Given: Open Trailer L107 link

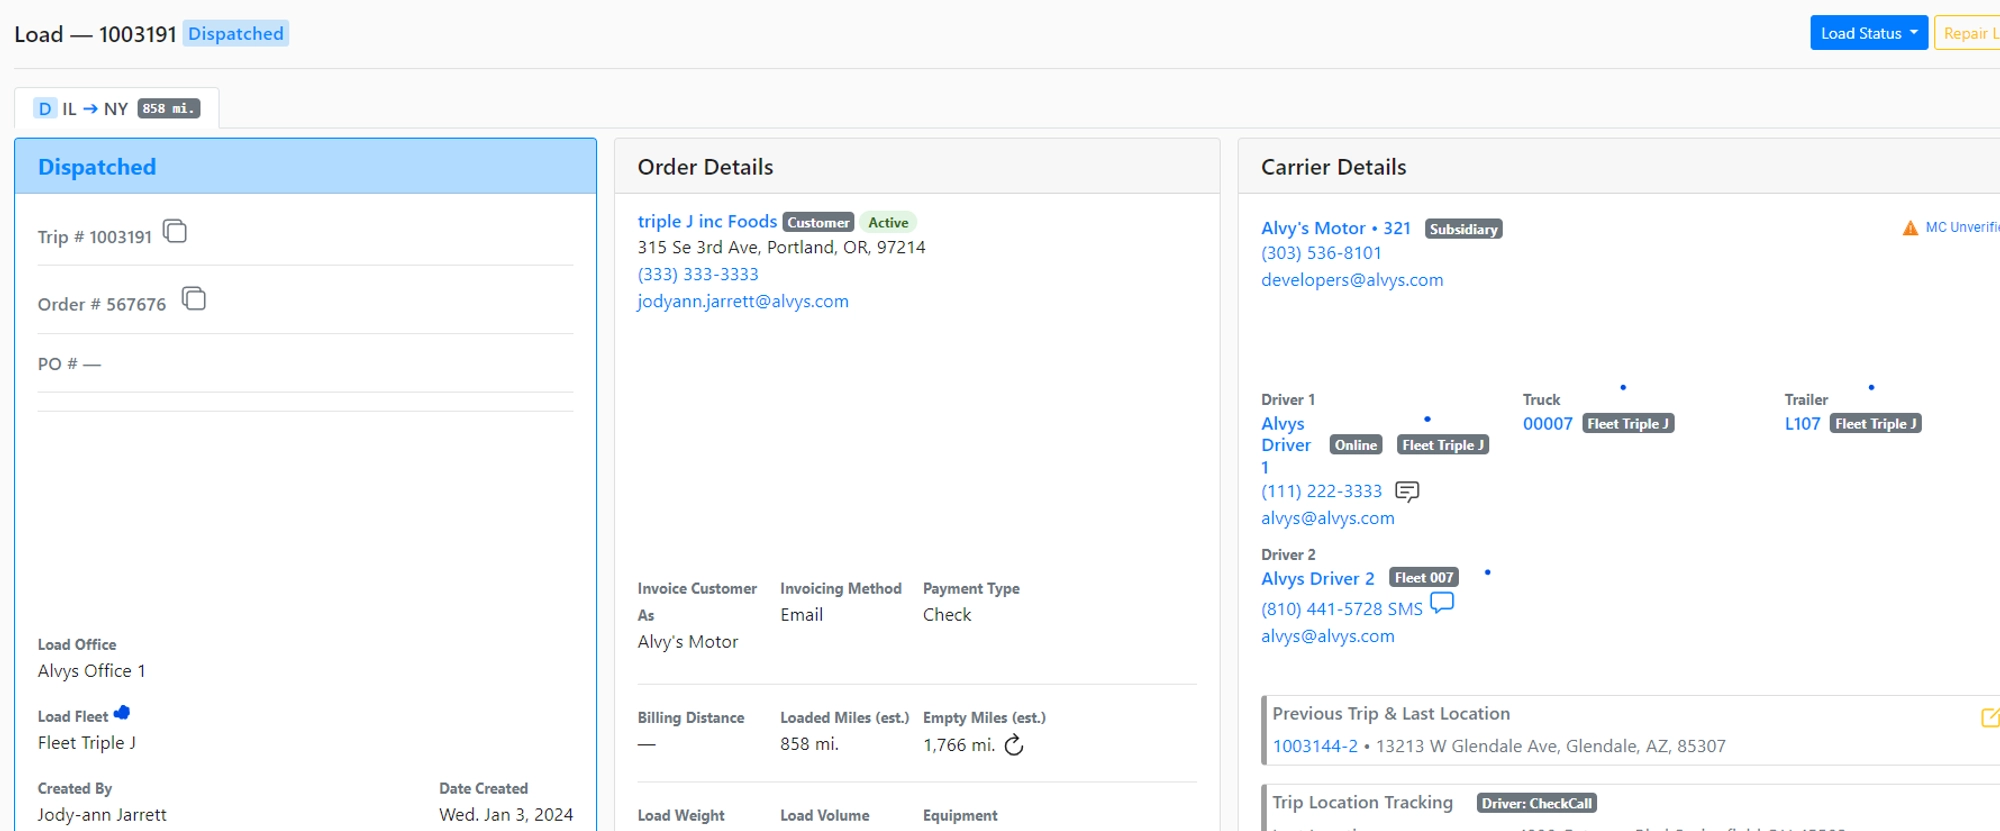Looking at the screenshot, I should coord(1802,424).
